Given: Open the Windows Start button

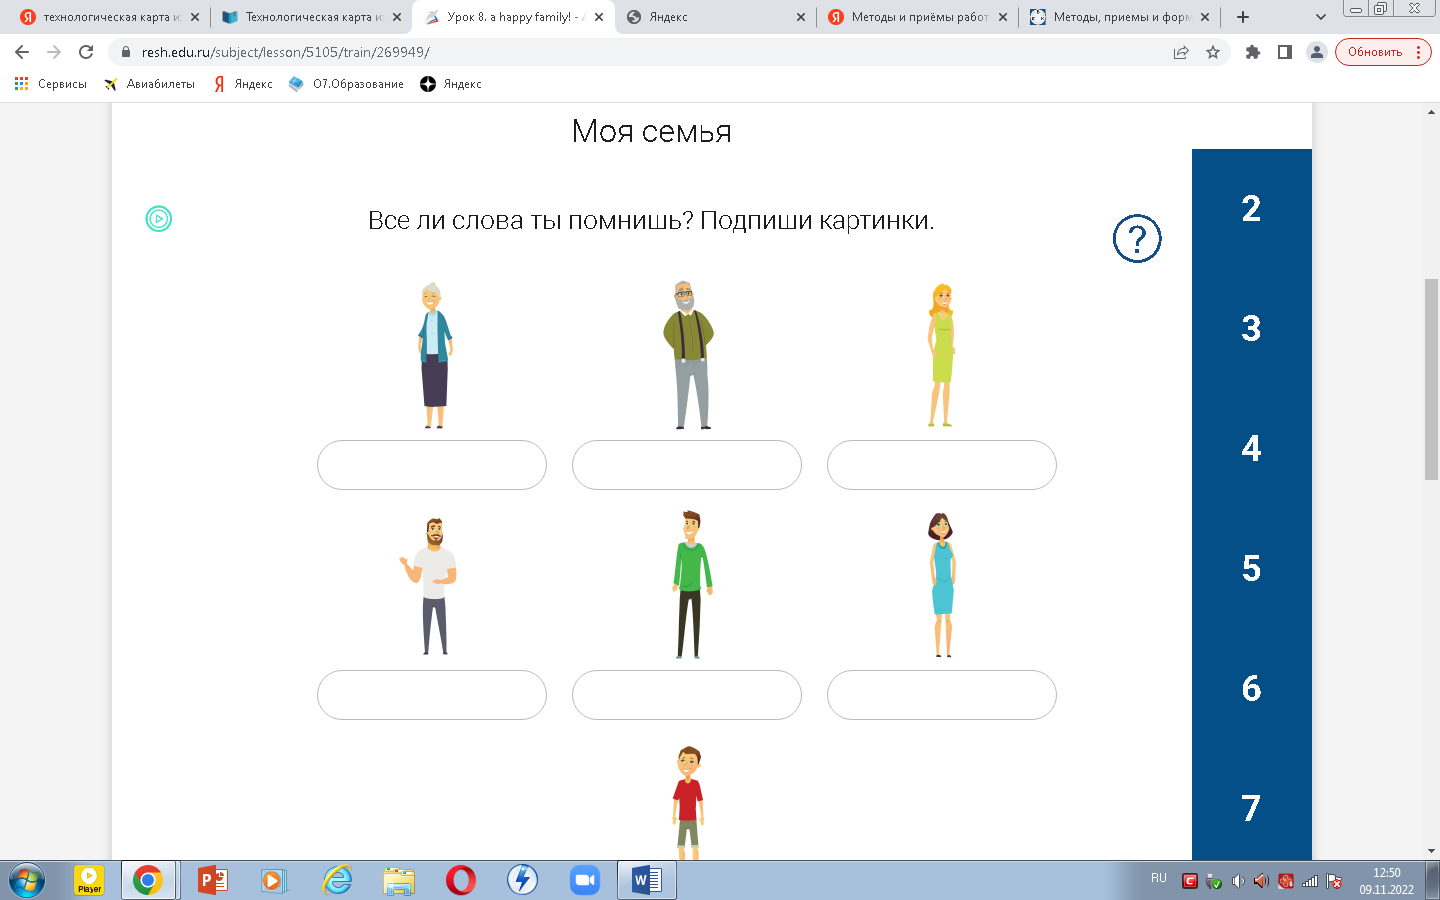Looking at the screenshot, I should coord(27,880).
